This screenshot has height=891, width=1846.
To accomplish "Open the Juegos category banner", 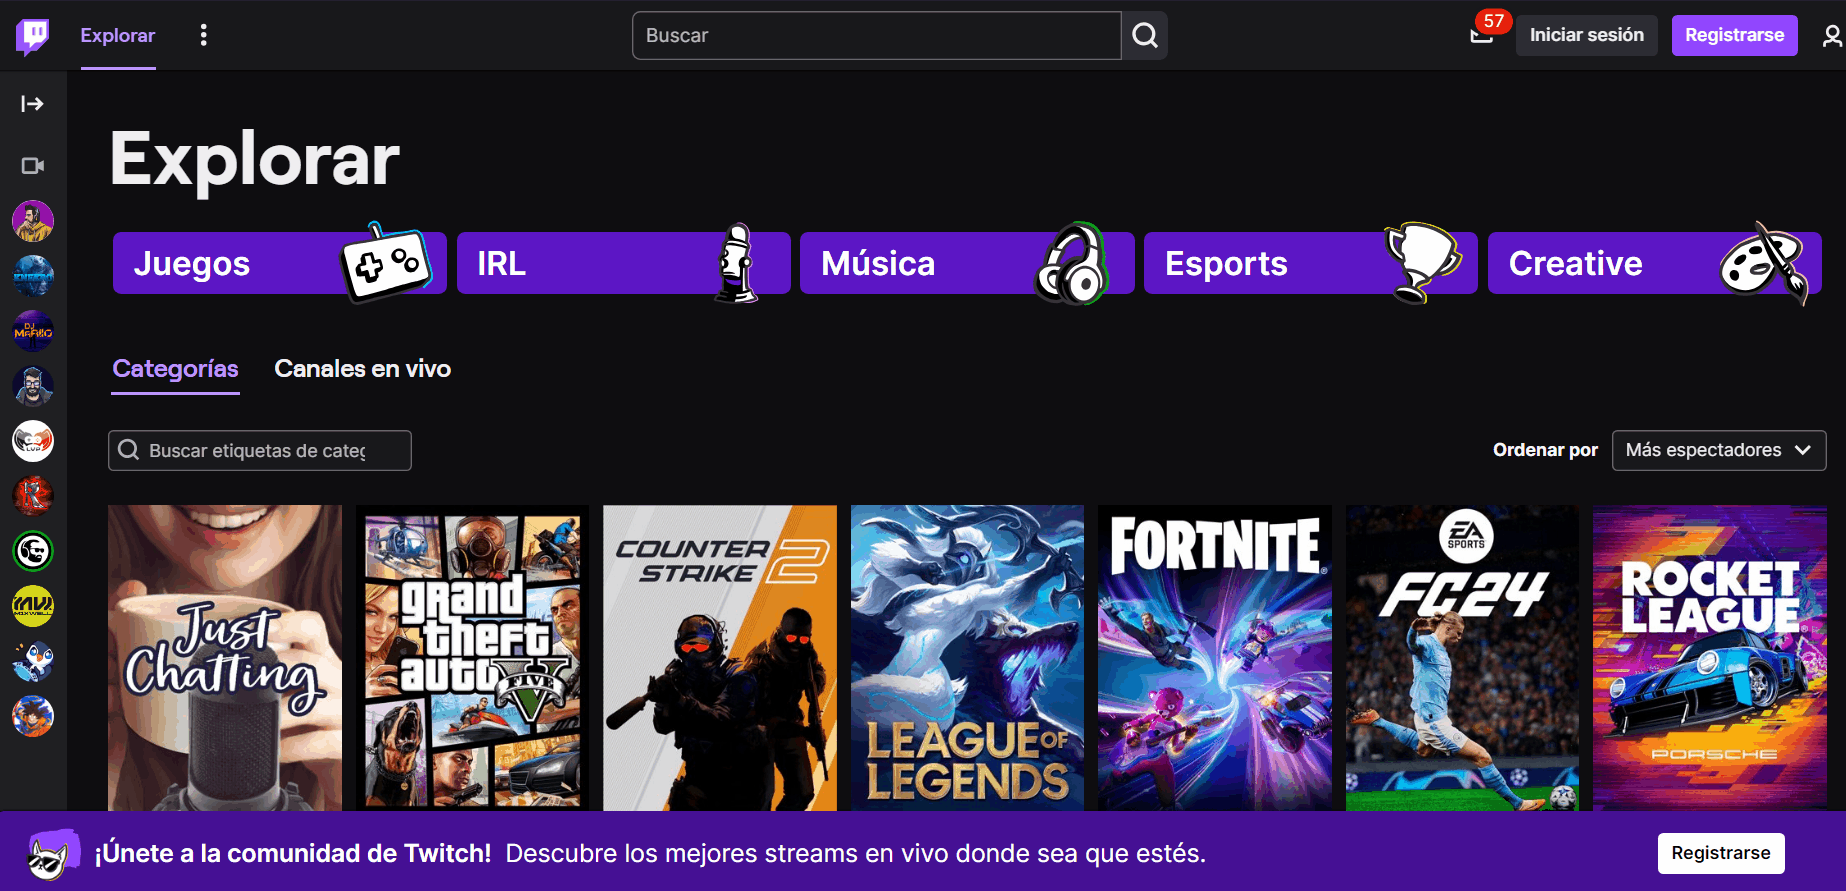I will click(x=279, y=263).
